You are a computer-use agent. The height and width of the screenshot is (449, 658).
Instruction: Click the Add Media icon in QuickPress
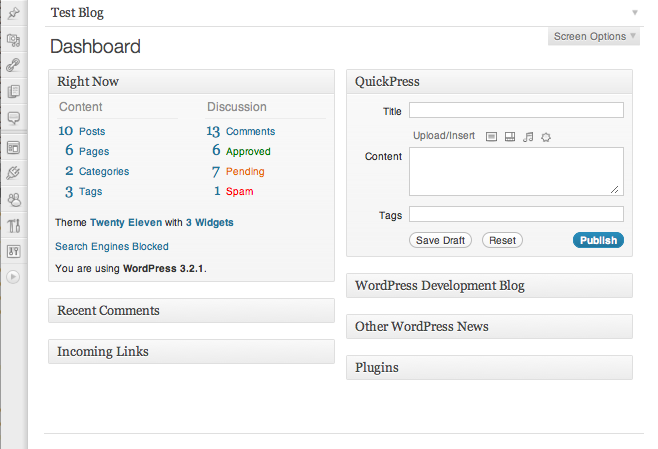click(x=546, y=137)
